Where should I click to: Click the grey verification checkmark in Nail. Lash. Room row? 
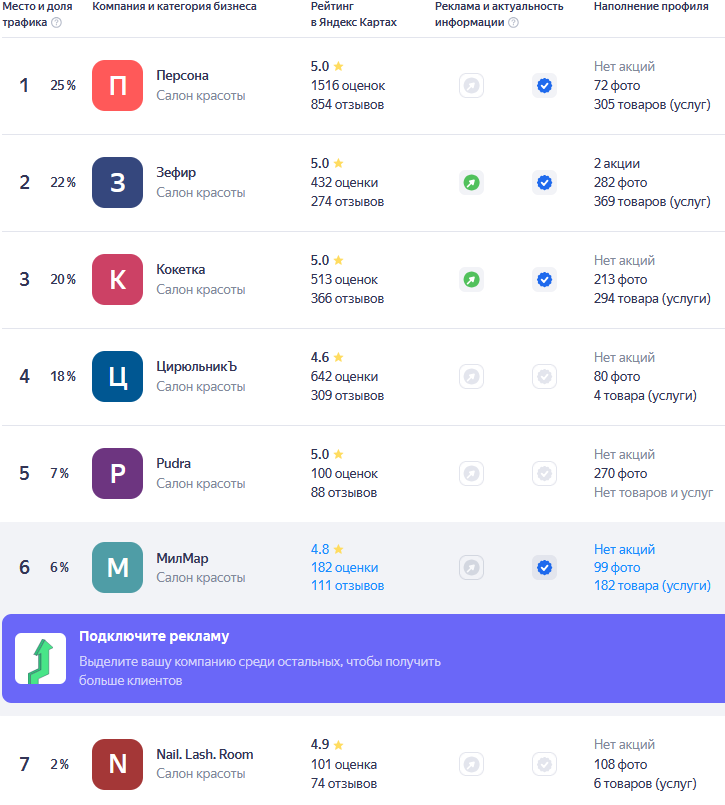544,765
